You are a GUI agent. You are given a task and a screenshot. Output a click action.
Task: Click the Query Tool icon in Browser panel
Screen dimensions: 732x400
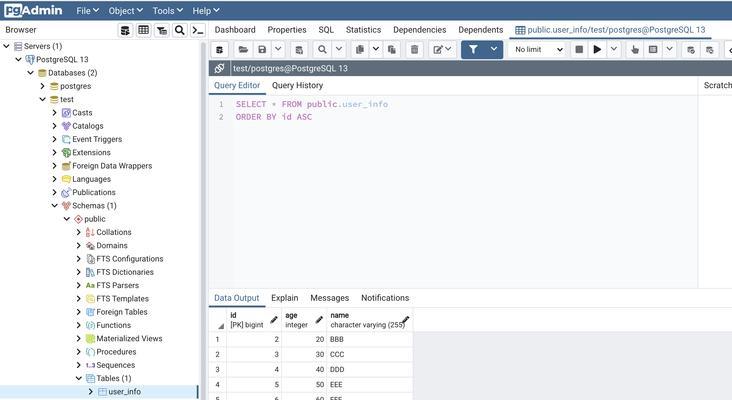[x=126, y=30]
